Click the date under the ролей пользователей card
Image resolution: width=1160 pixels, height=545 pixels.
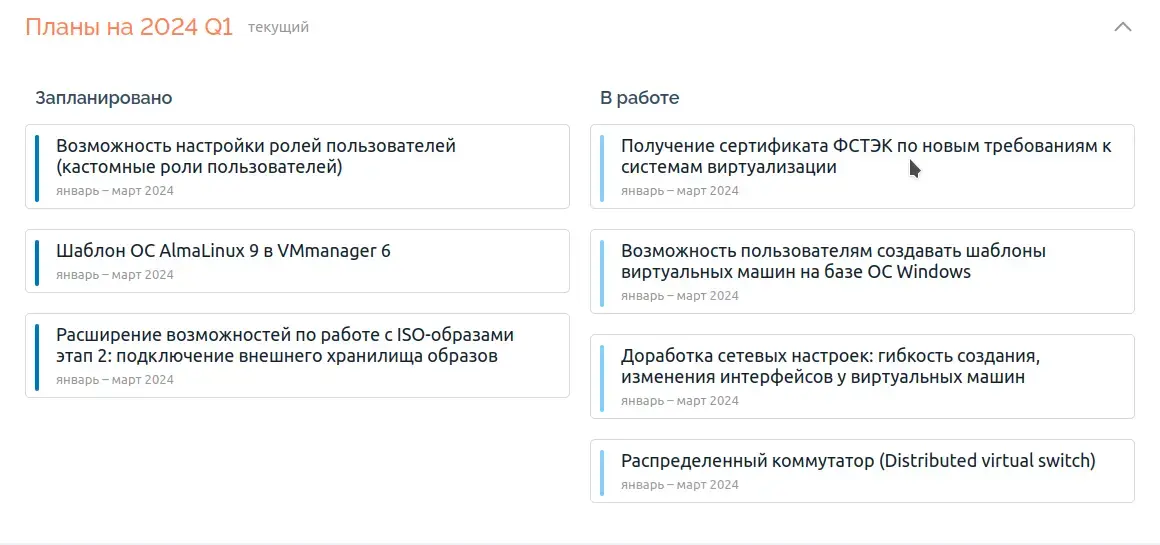tap(115, 191)
